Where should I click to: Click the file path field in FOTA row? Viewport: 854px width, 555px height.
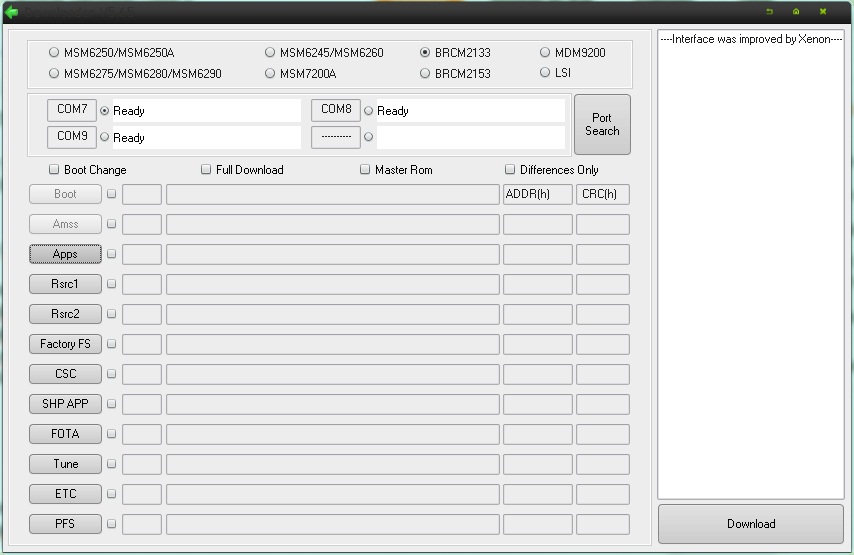pyautogui.click(x=332, y=434)
